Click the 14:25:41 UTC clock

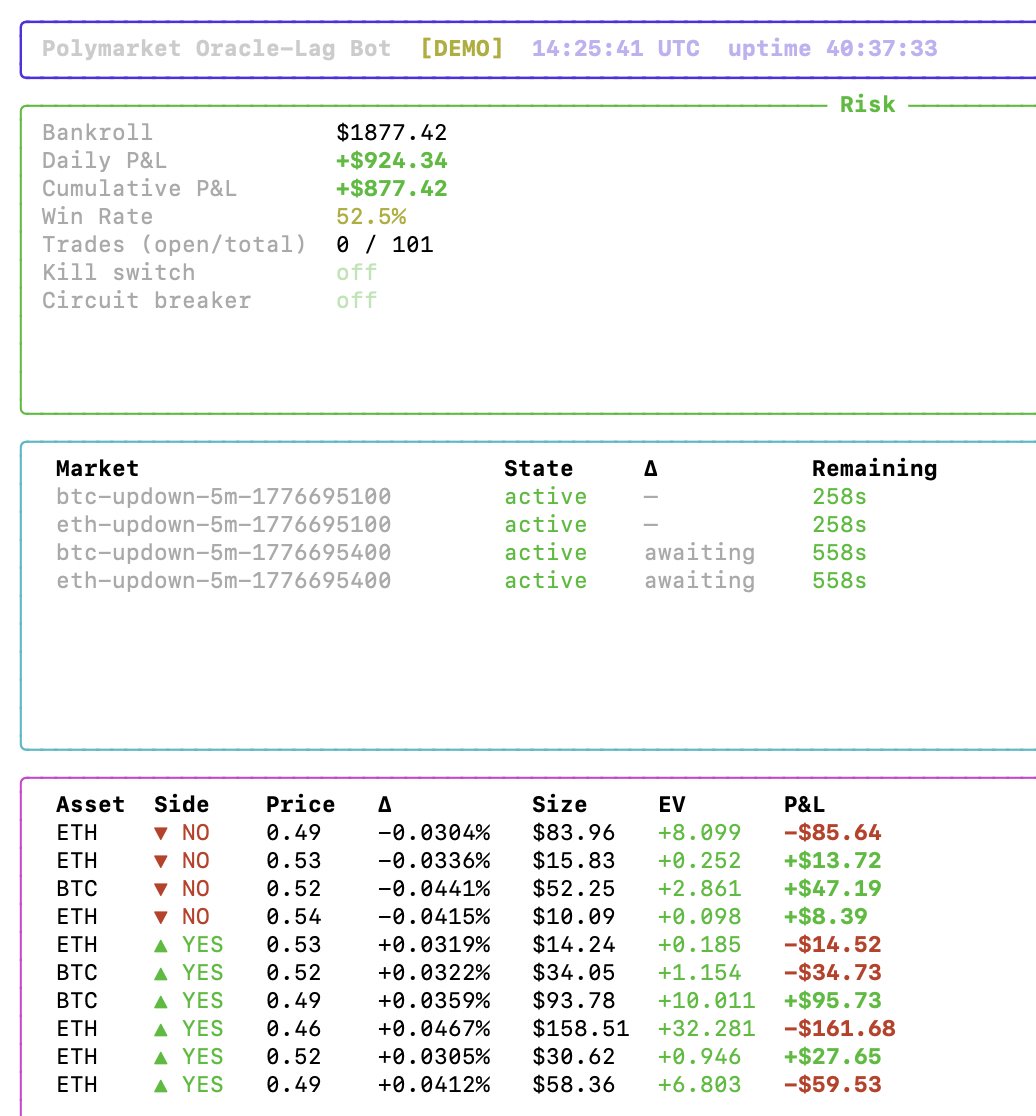tap(615, 48)
